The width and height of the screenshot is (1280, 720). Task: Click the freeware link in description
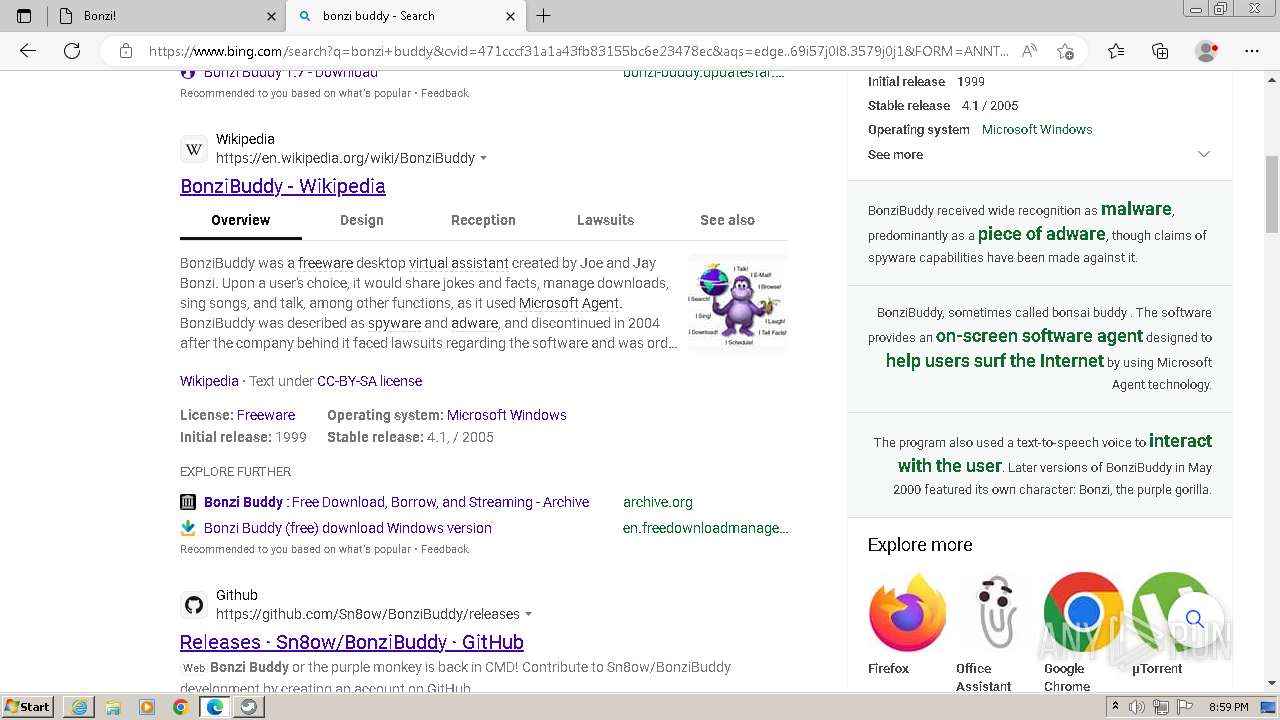tap(325, 263)
